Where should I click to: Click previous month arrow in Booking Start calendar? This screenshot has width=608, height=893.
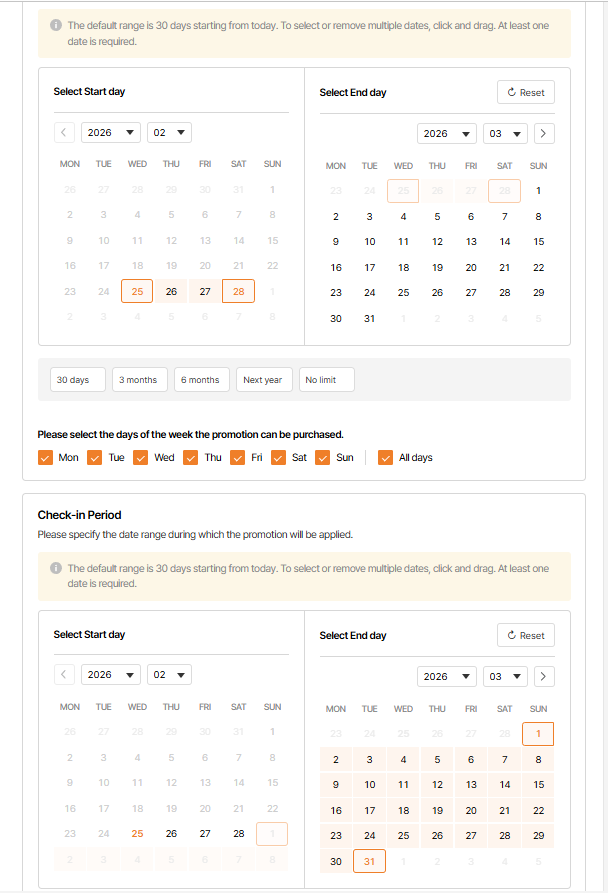64,132
